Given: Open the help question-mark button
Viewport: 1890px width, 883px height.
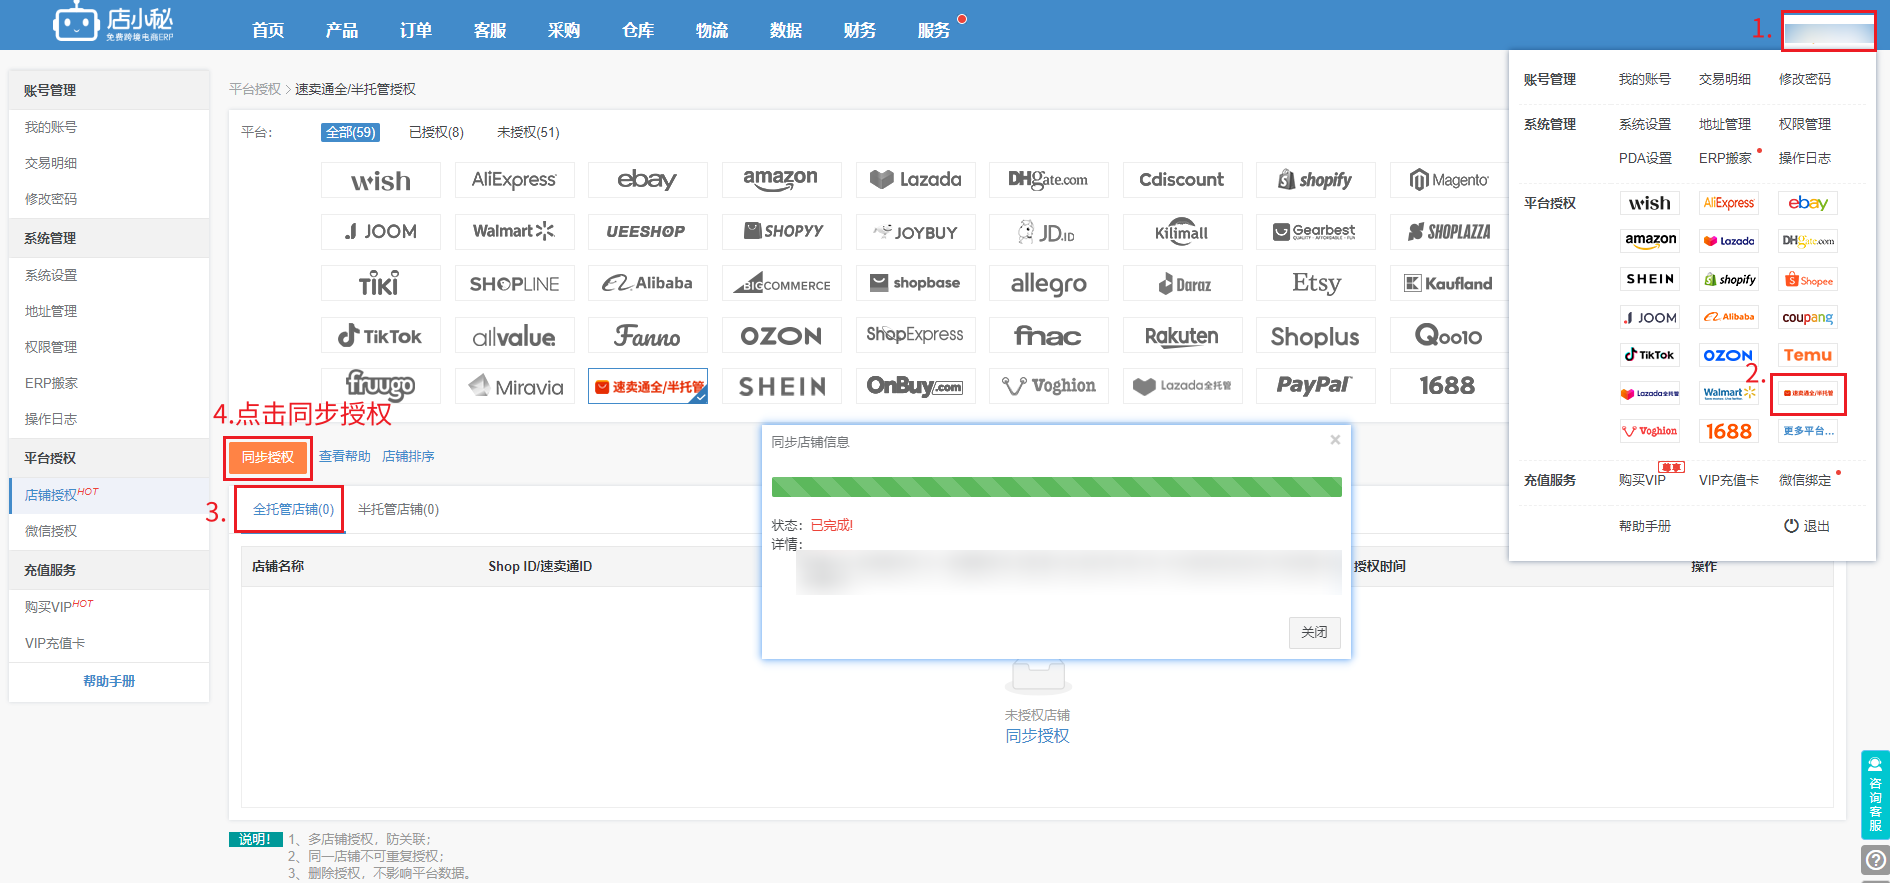Looking at the screenshot, I should pyautogui.click(x=1875, y=860).
